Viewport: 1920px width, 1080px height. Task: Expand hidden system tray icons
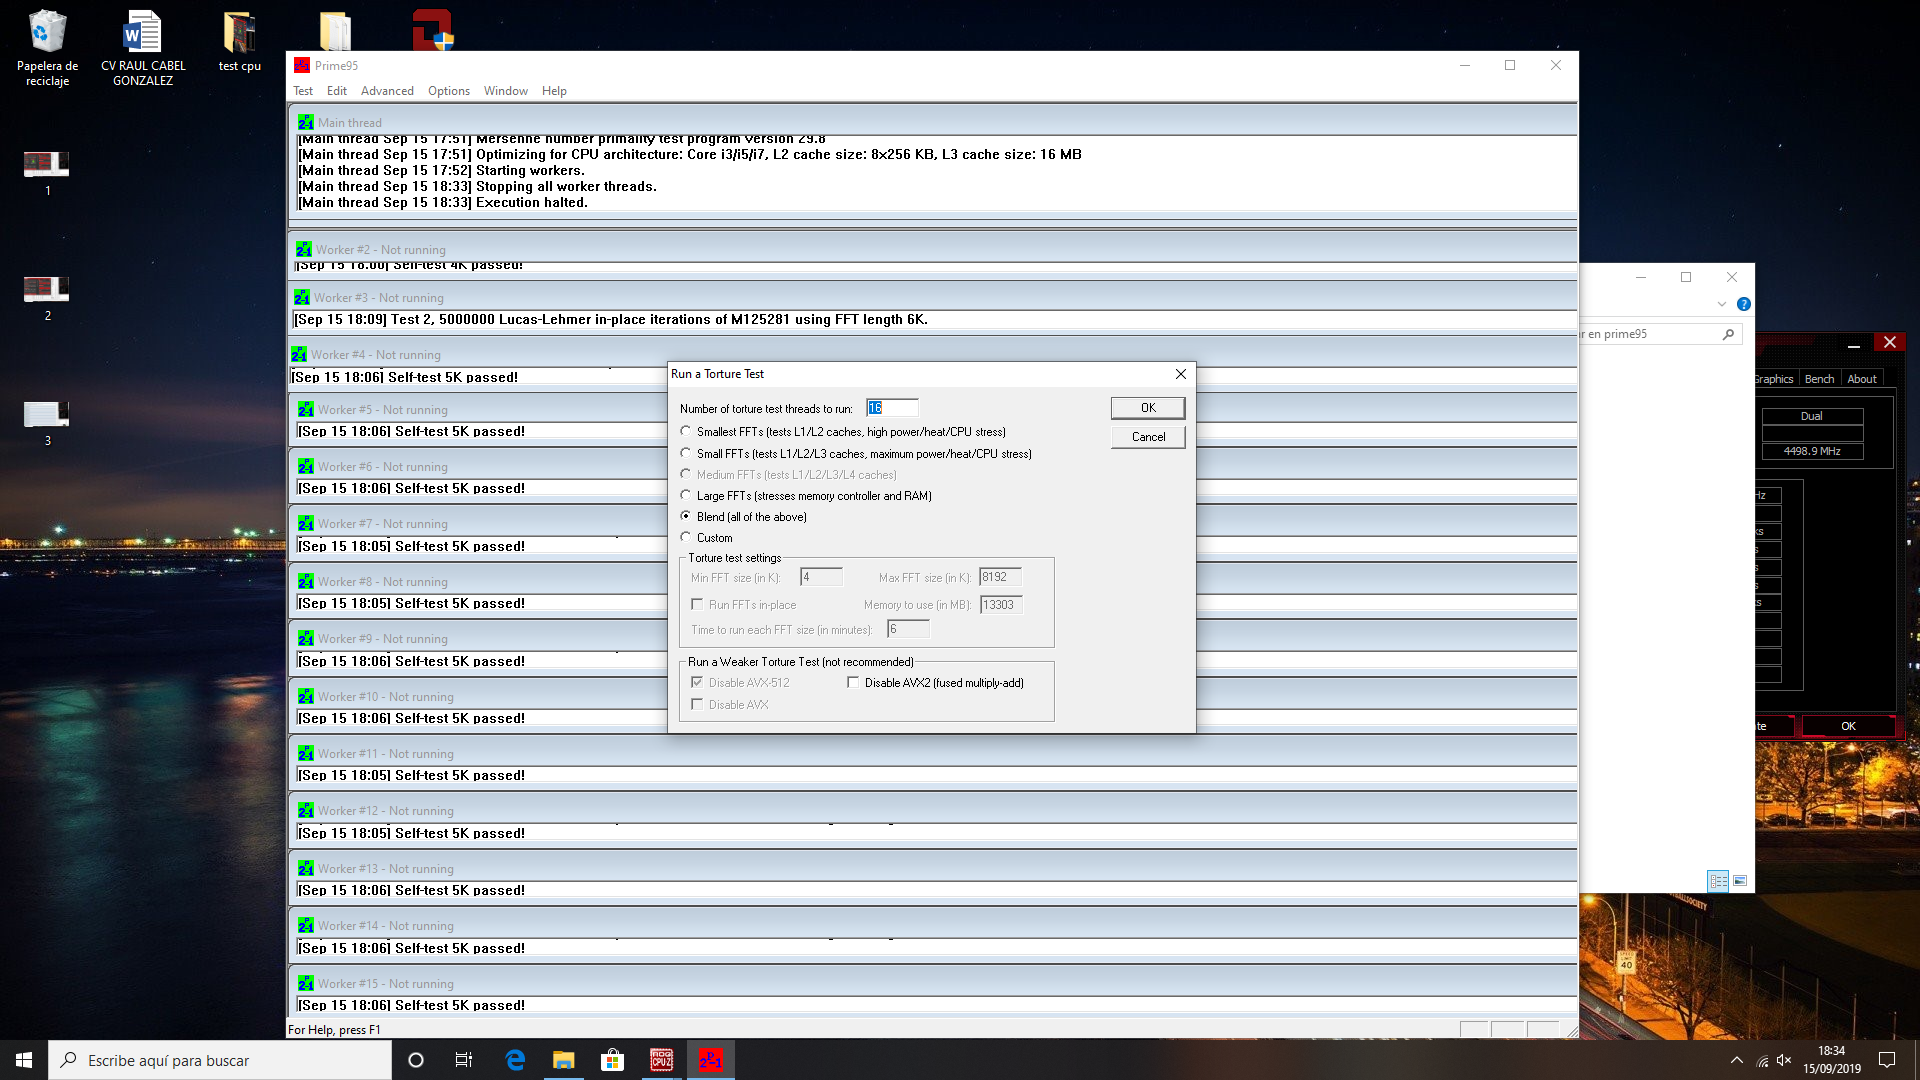[1736, 1060]
